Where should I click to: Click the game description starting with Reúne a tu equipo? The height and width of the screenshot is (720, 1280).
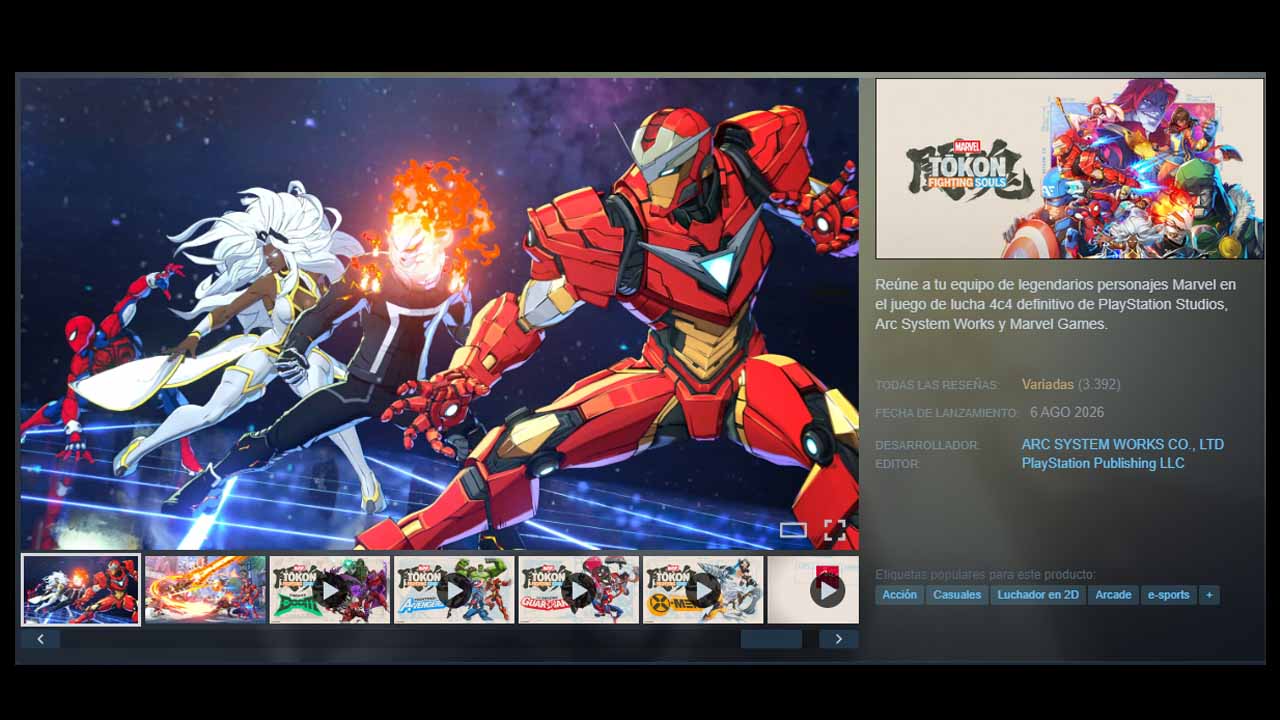click(x=1055, y=304)
